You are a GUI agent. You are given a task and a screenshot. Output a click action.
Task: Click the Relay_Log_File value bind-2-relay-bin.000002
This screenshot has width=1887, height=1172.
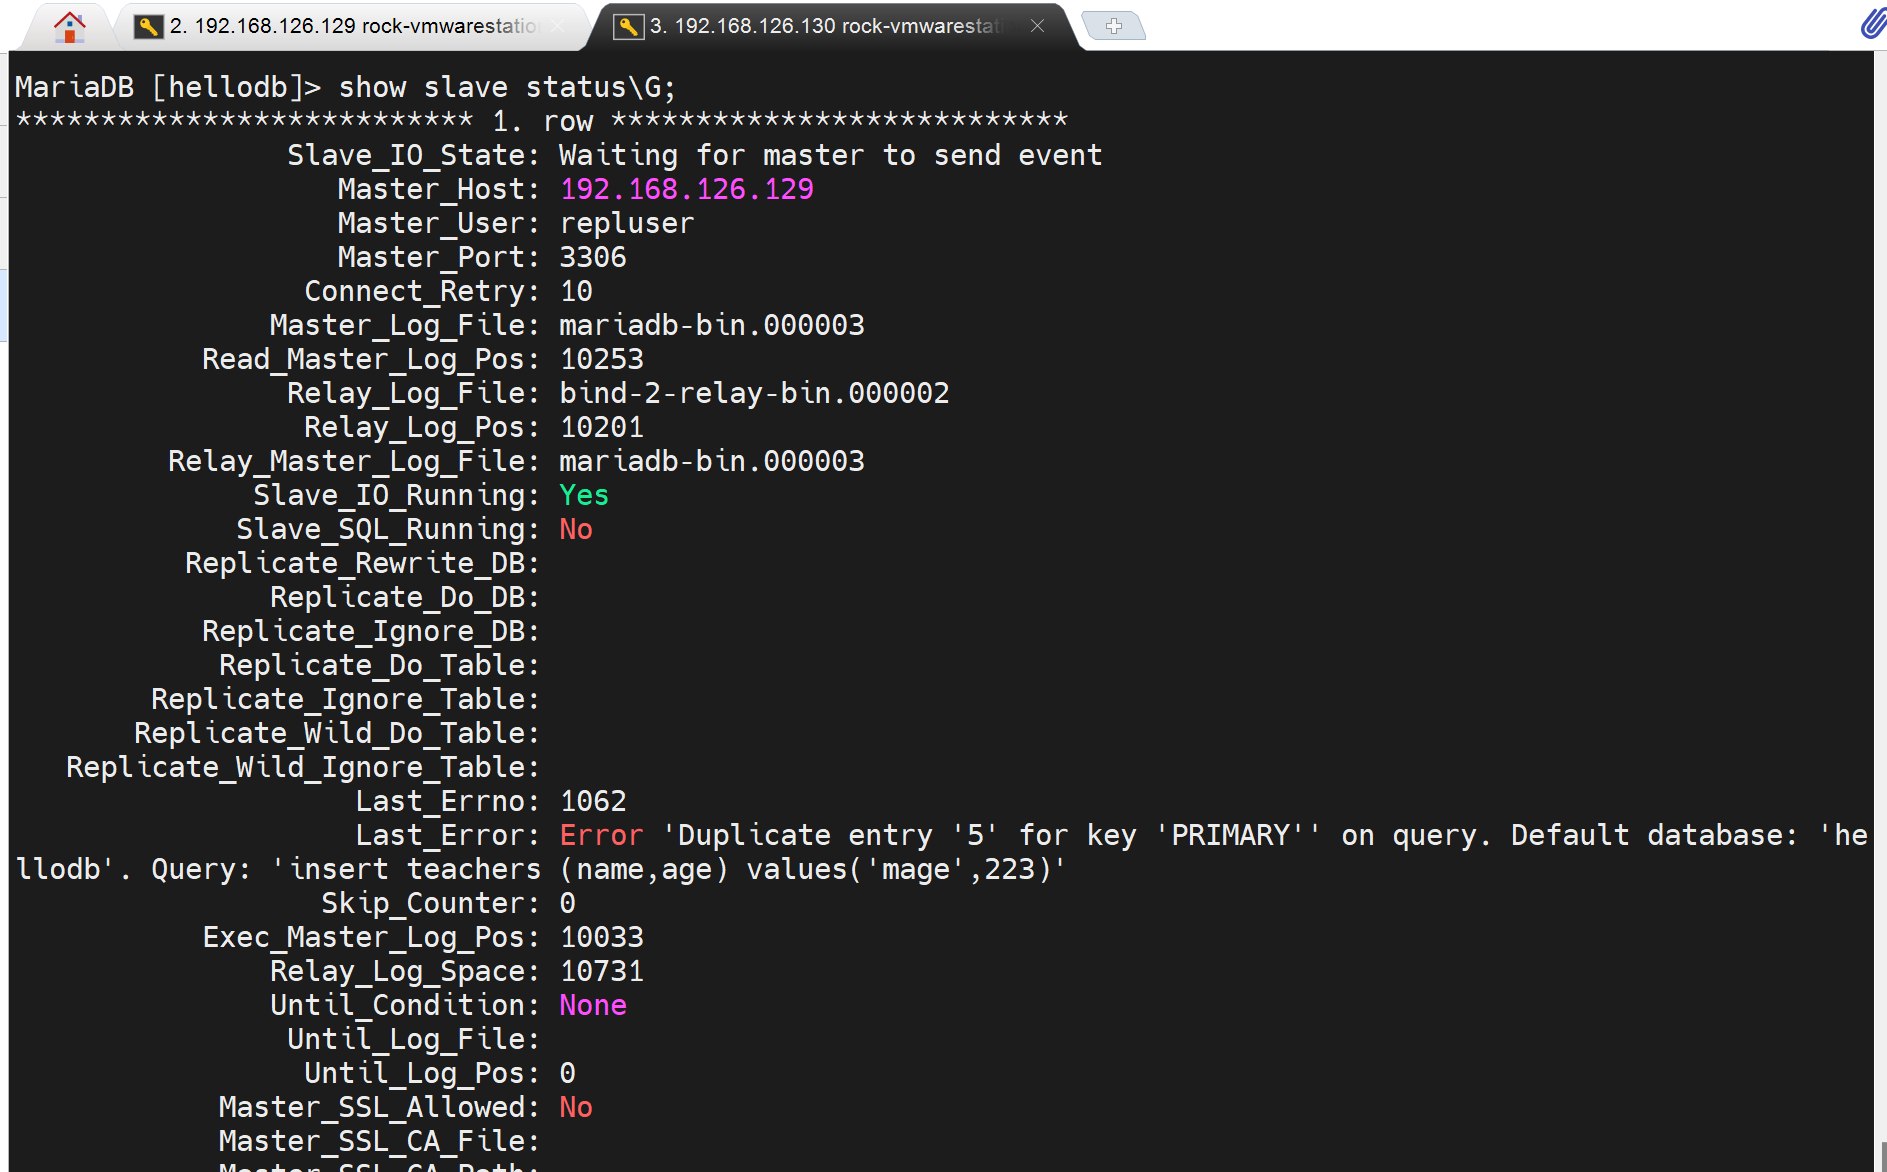pos(754,393)
